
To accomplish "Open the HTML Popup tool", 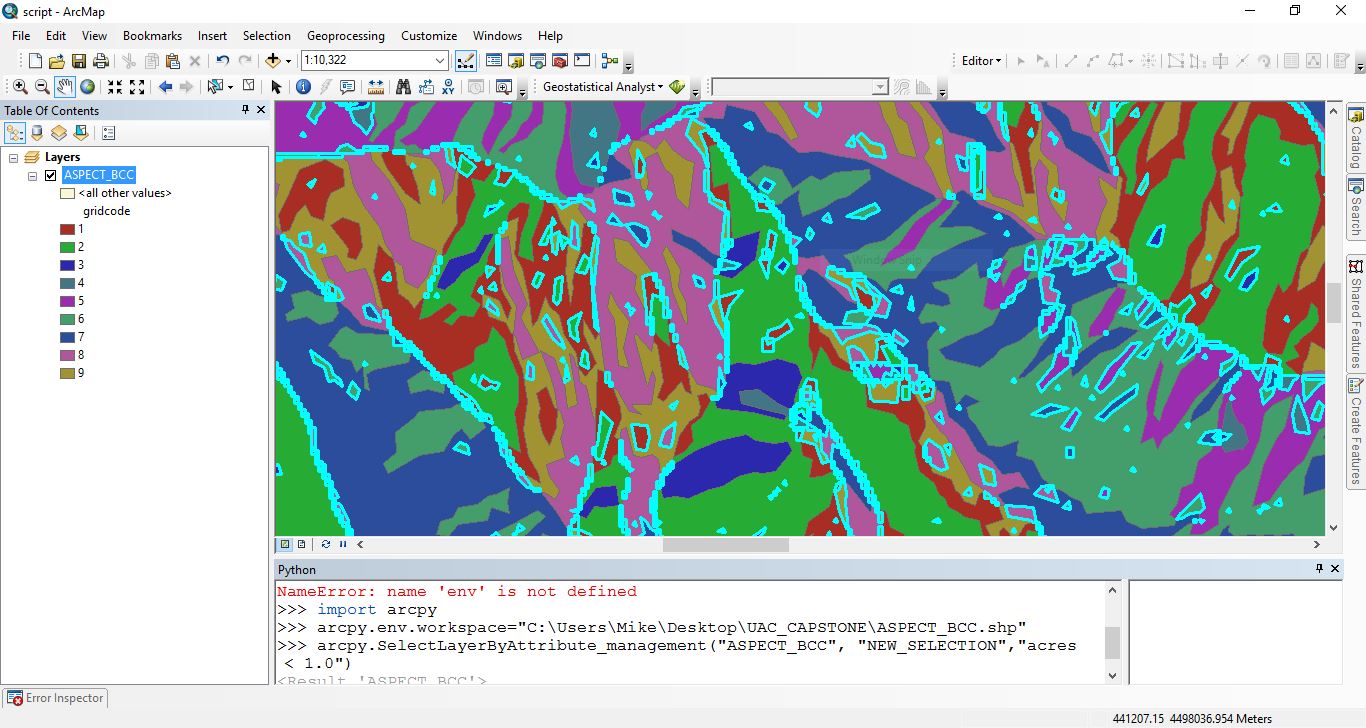I will point(348,87).
